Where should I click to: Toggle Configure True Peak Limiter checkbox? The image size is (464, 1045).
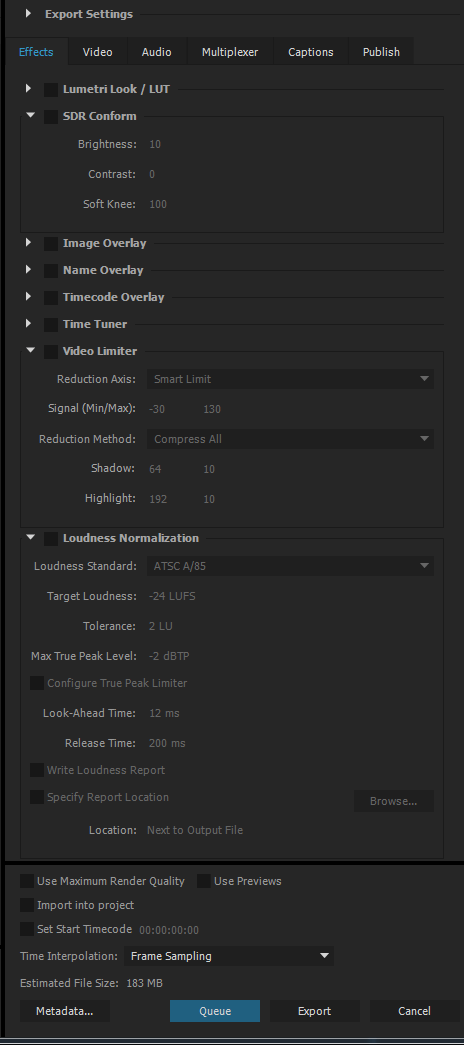[37, 683]
